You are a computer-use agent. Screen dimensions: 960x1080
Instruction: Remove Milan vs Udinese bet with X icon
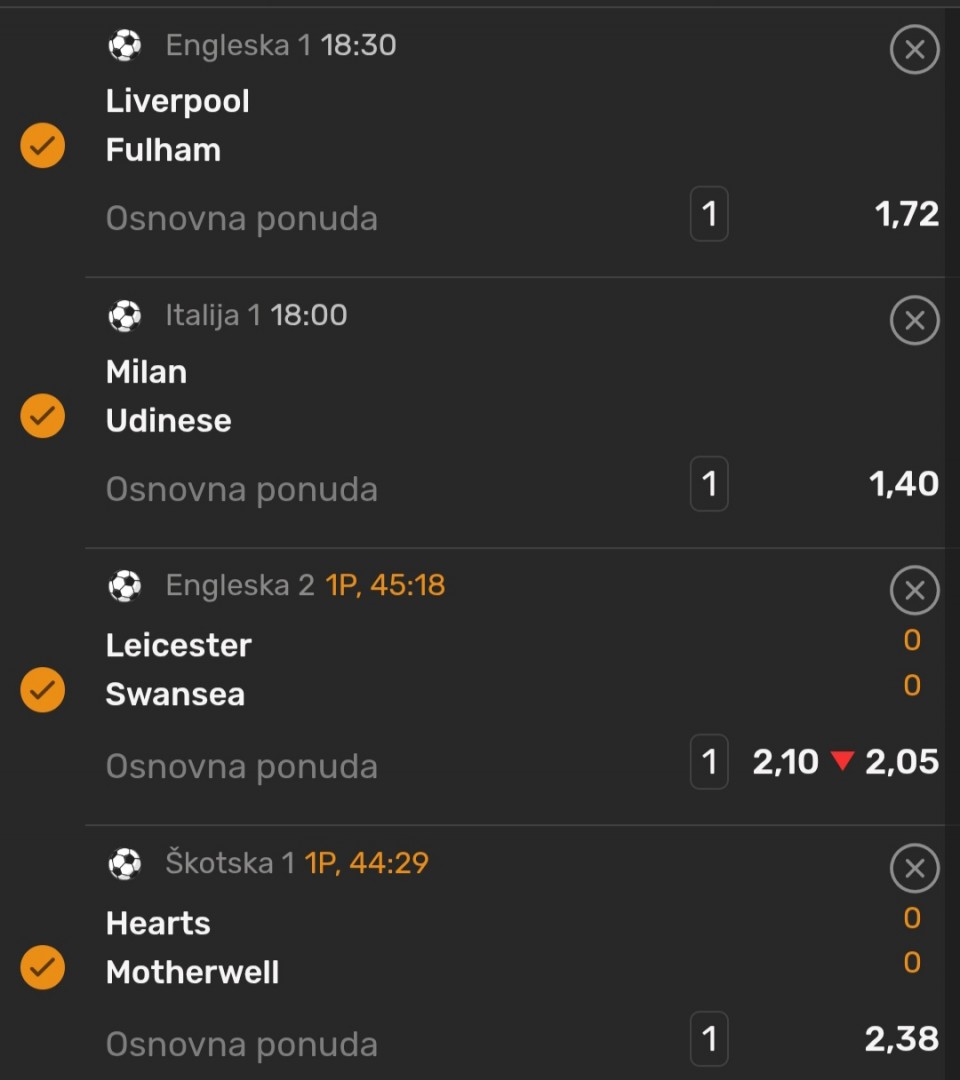[914, 321]
